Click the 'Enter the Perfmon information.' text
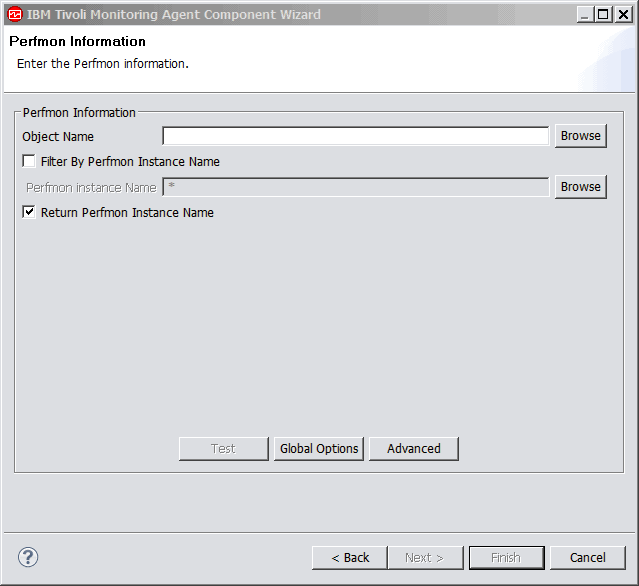Viewport: 639px width, 586px height. tap(103, 64)
